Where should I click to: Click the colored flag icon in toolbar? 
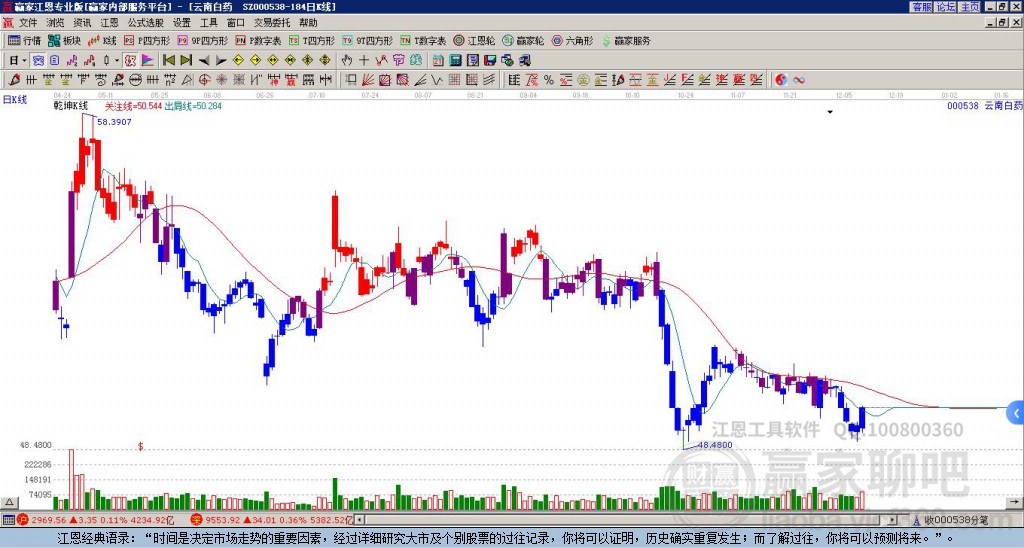click(x=148, y=61)
